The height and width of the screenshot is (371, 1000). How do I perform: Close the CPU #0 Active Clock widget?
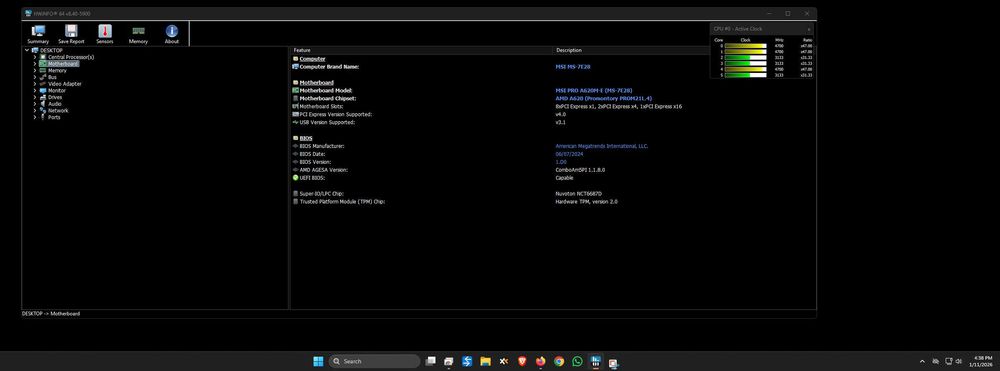click(x=809, y=29)
